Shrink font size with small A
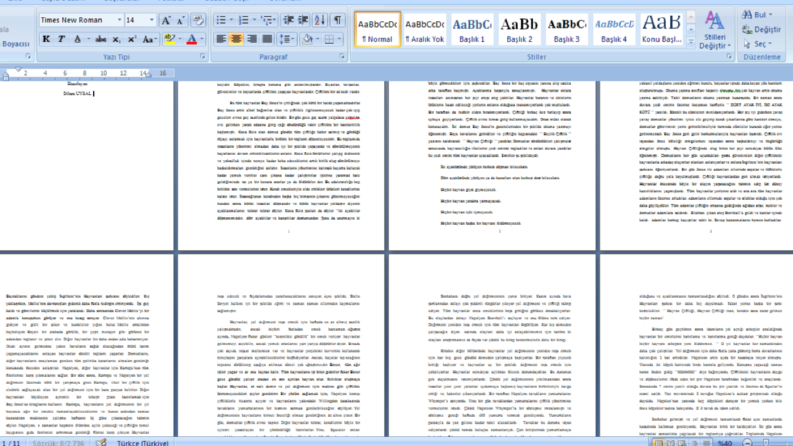Viewport: 793px width, 446px height. tap(181, 20)
